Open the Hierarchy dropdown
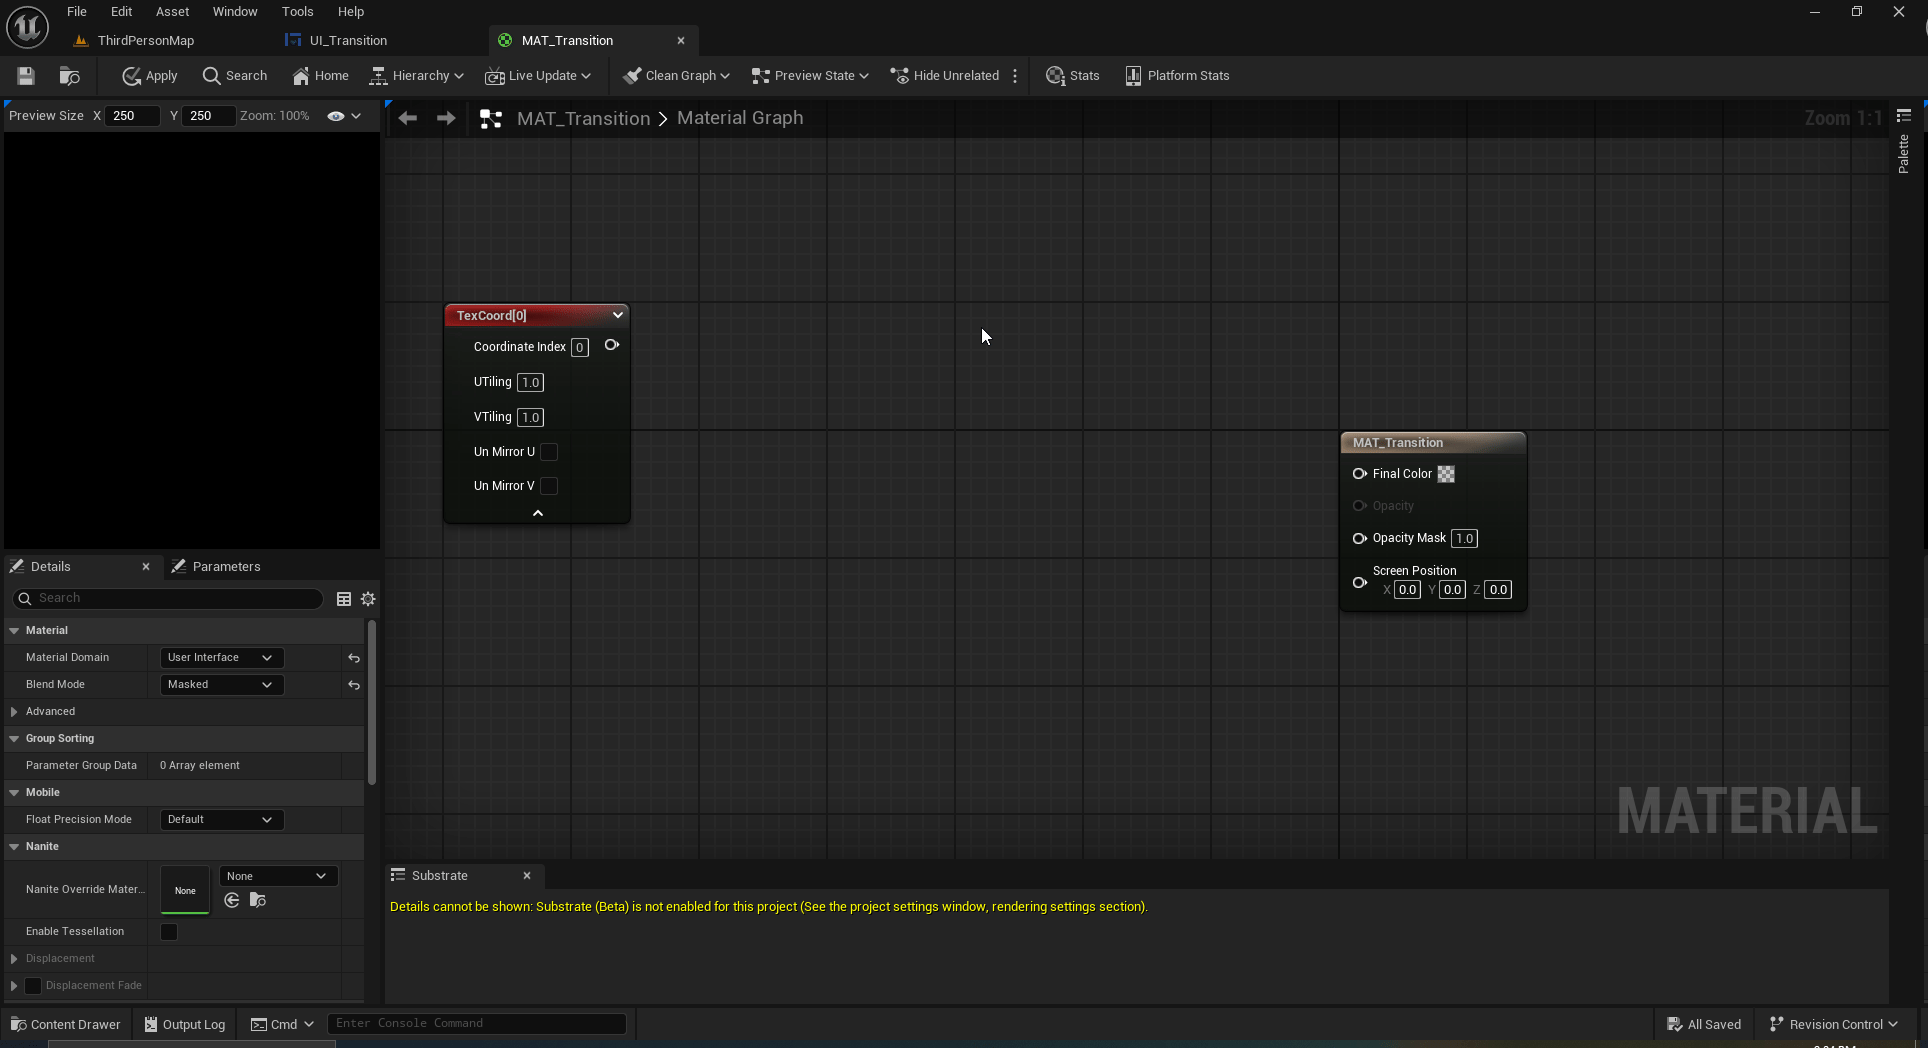The image size is (1928, 1048). click(417, 76)
